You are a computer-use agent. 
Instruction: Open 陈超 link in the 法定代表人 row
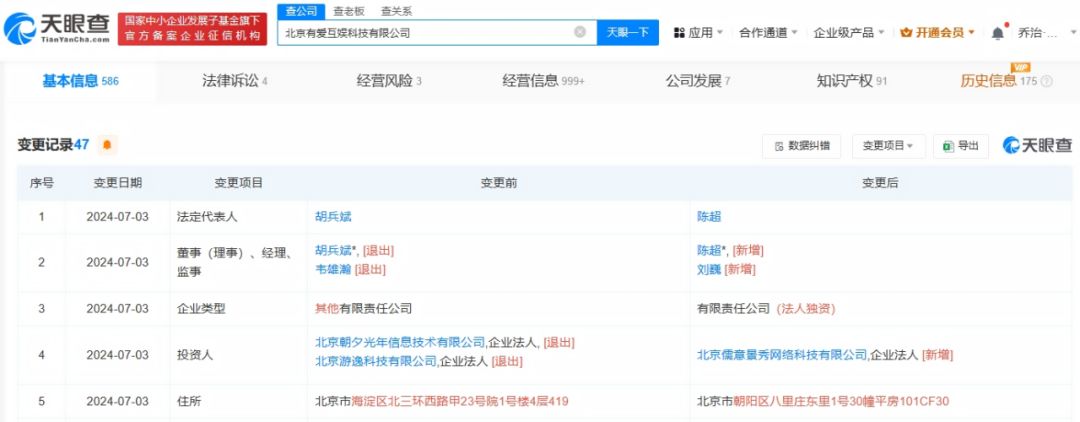pos(709,216)
